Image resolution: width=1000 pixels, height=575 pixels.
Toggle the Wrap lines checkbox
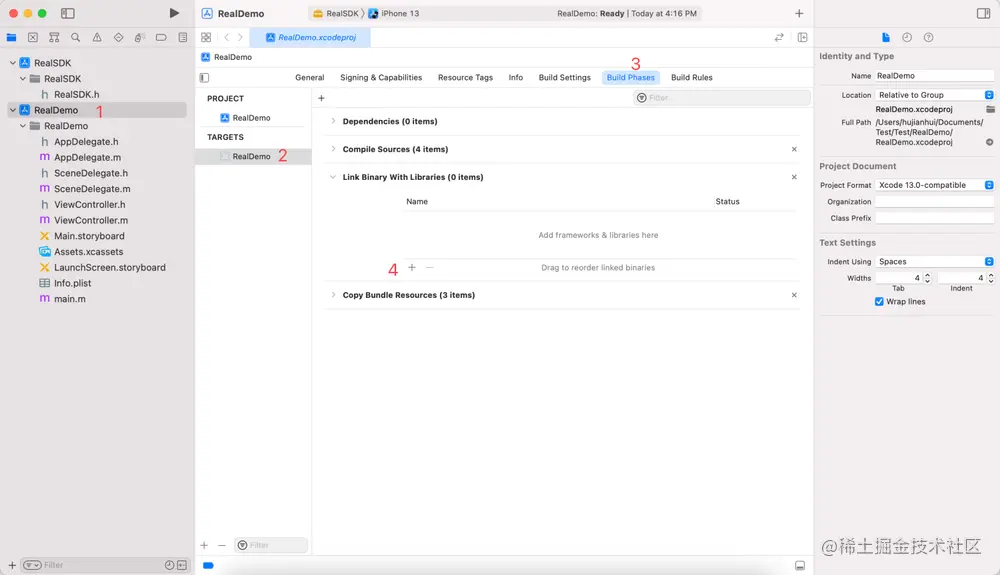click(x=879, y=302)
